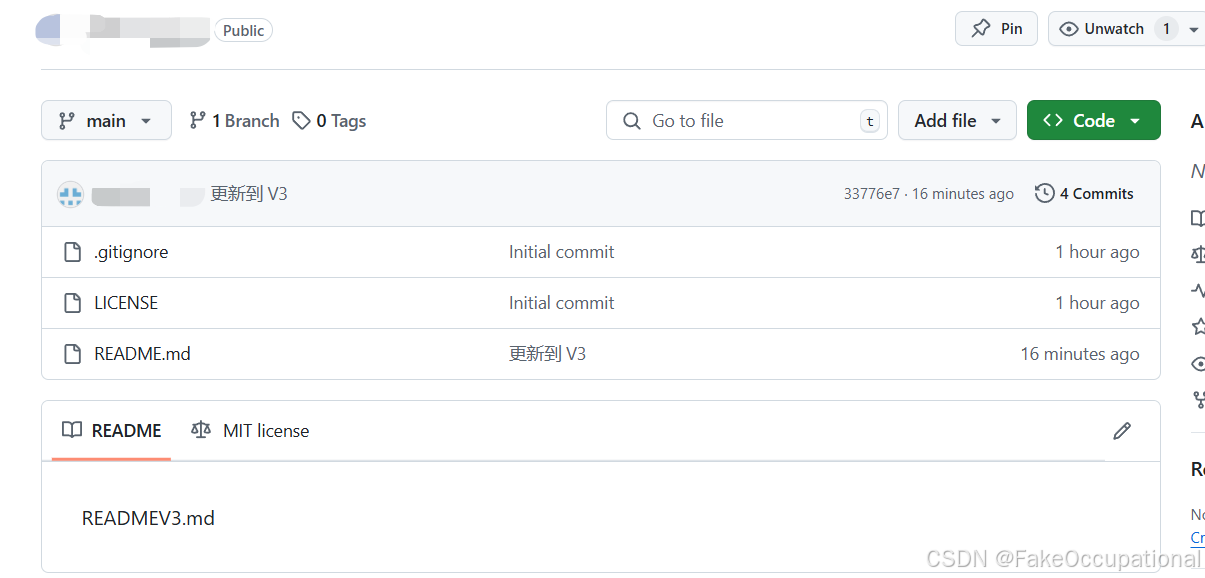1205x578 pixels.
Task: Click the watcher count badge 1
Action: [x=1166, y=29]
